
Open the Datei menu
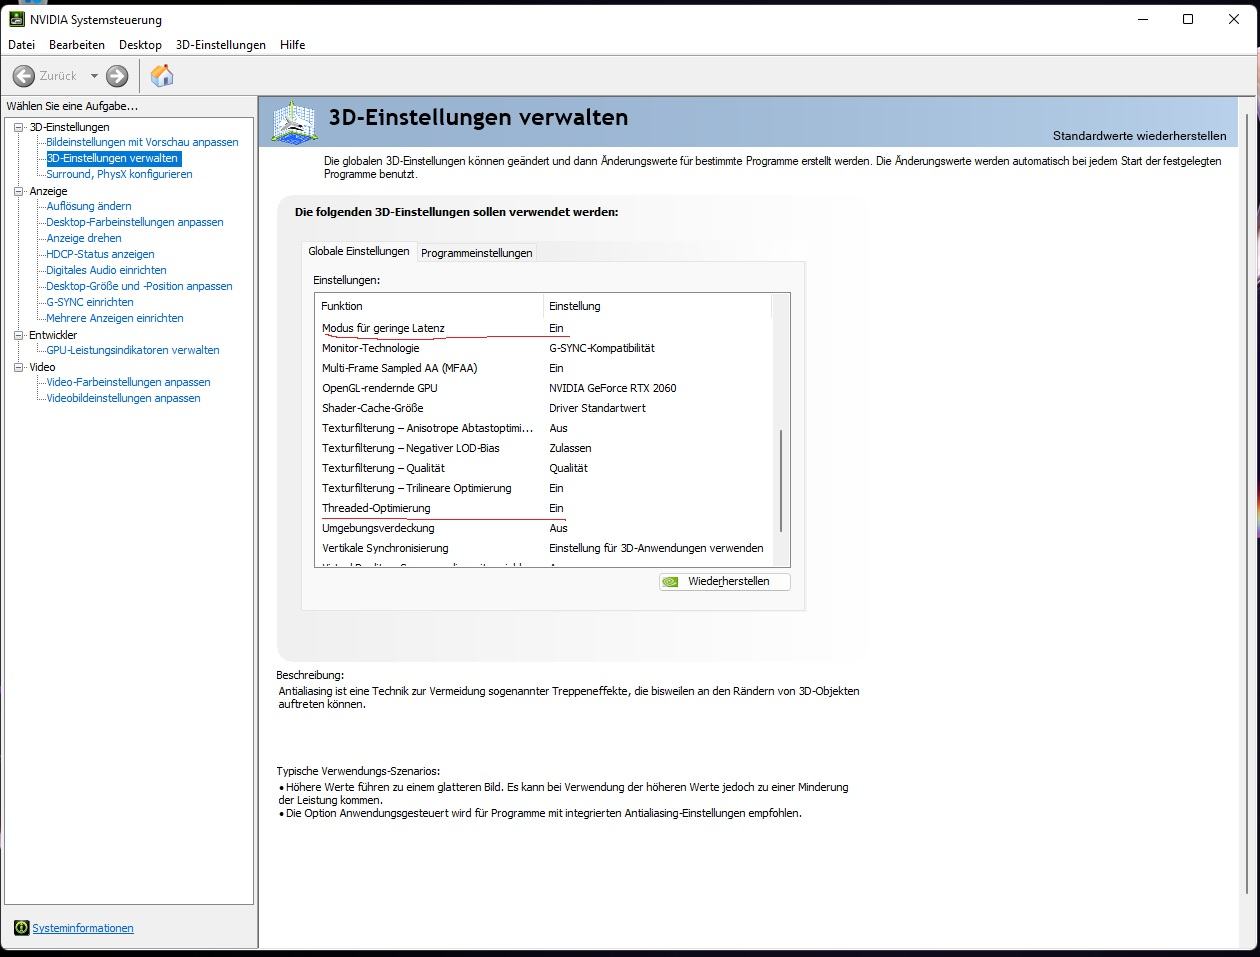point(21,45)
